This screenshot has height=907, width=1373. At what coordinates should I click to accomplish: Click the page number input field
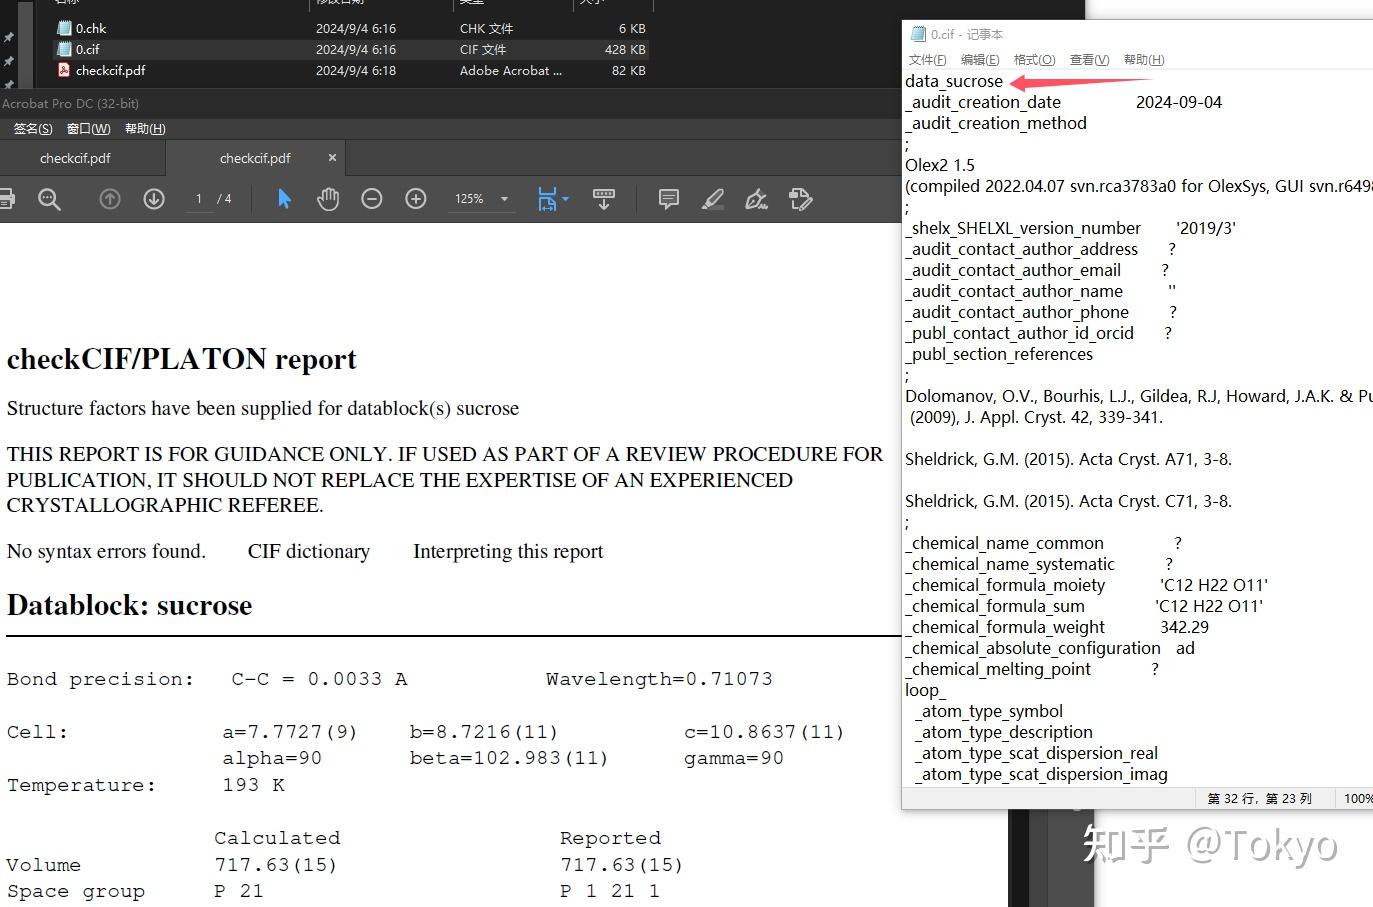(x=198, y=199)
